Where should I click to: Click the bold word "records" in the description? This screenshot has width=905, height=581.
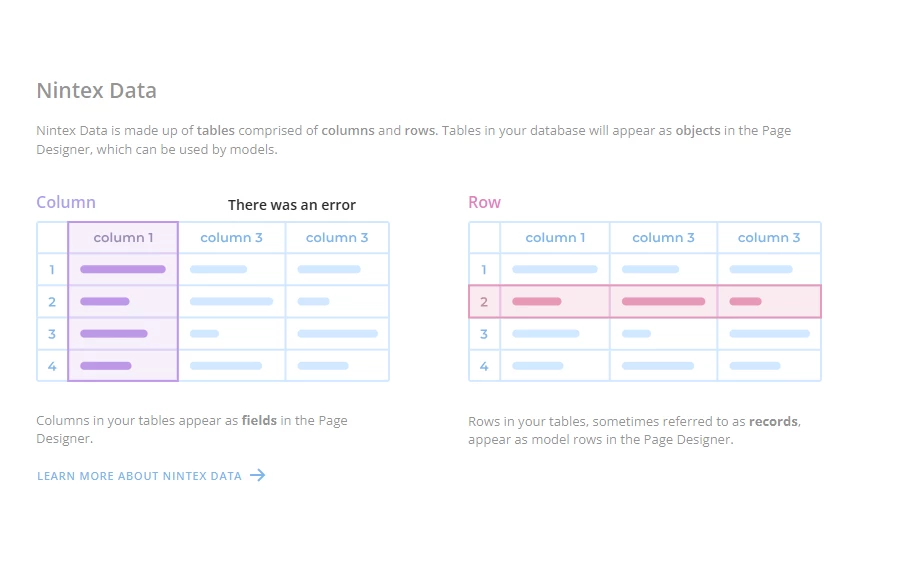[773, 422]
